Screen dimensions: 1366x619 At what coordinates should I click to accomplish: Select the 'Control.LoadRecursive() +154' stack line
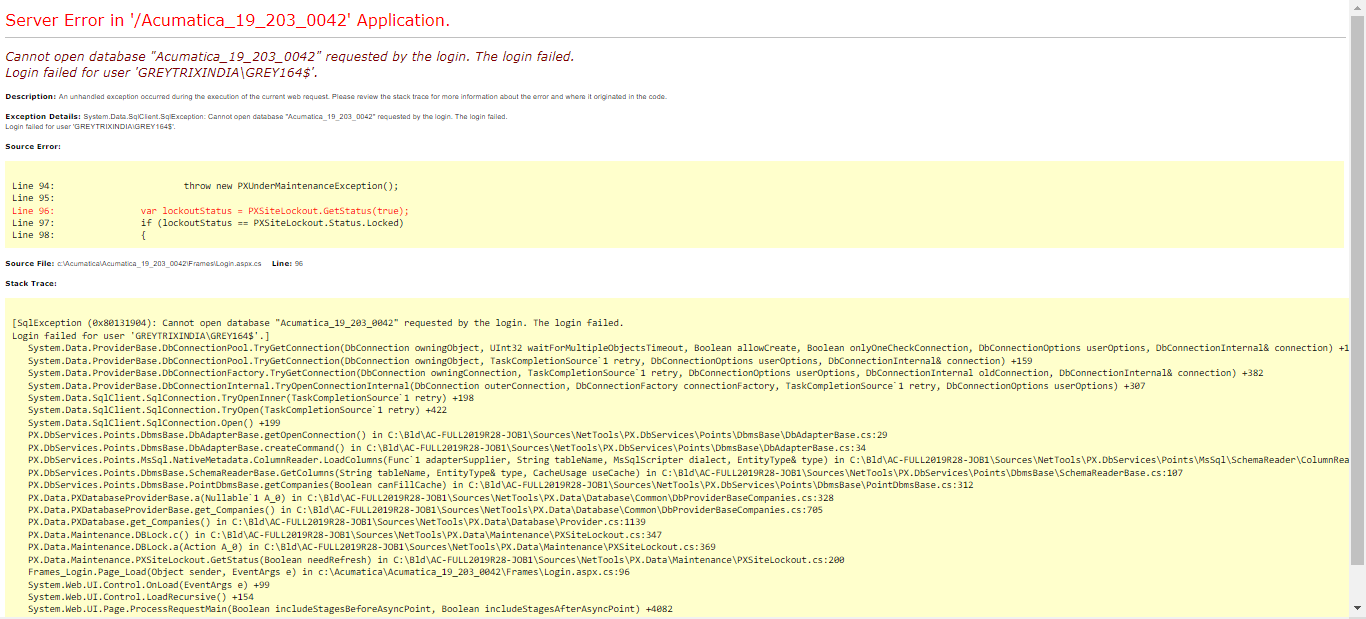click(141, 597)
